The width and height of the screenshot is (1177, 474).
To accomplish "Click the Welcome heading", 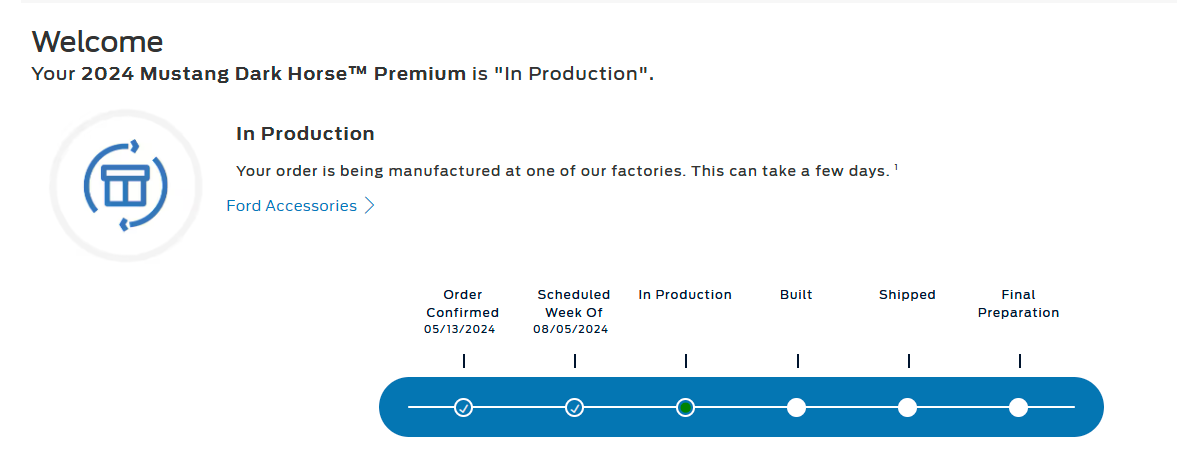I will pos(98,41).
